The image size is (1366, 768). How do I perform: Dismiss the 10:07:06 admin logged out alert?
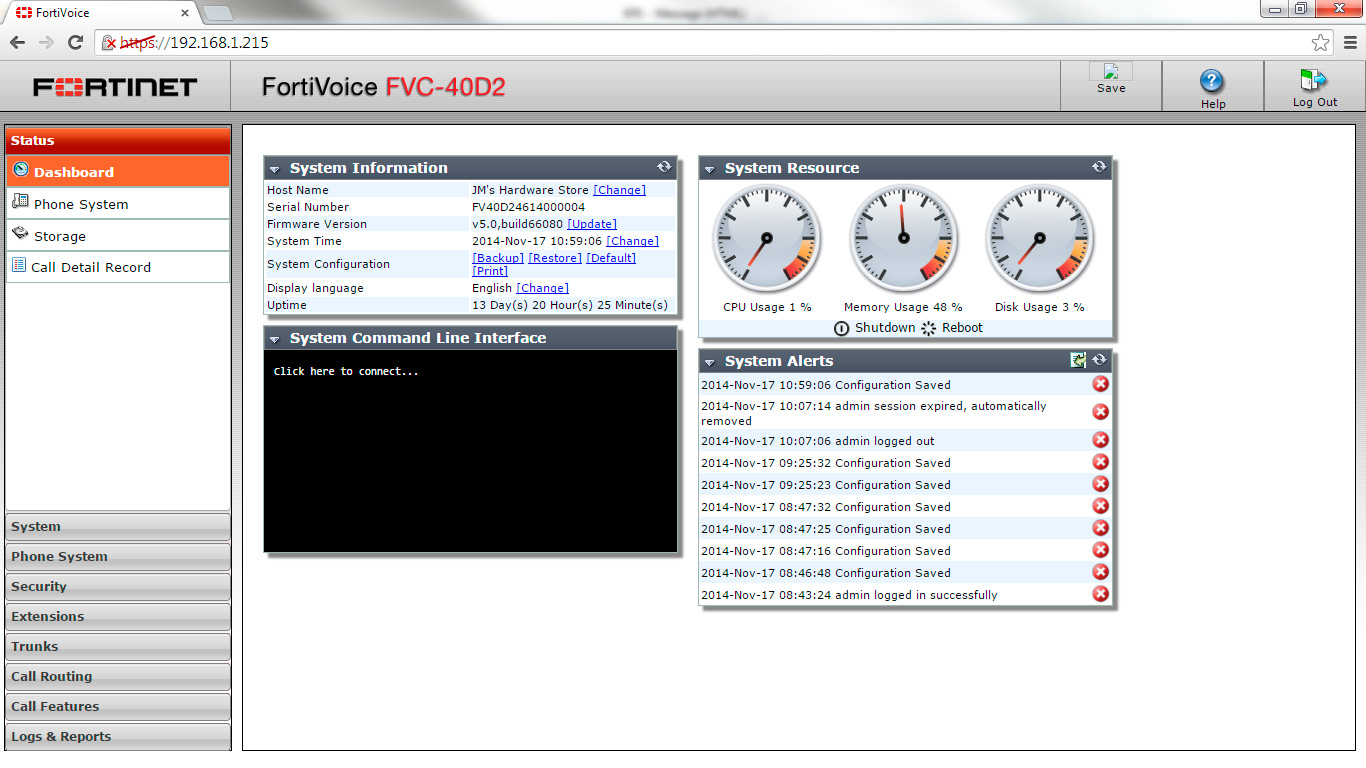point(1100,440)
